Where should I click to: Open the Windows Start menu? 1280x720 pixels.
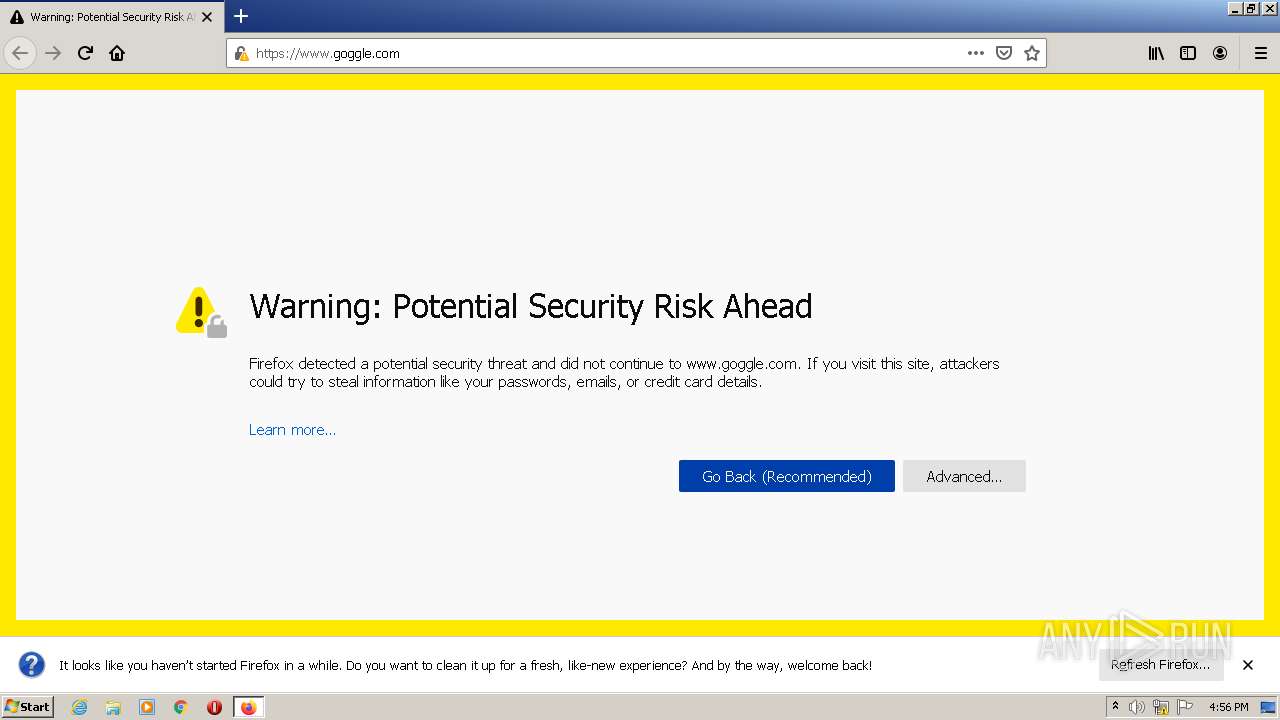(x=28, y=707)
